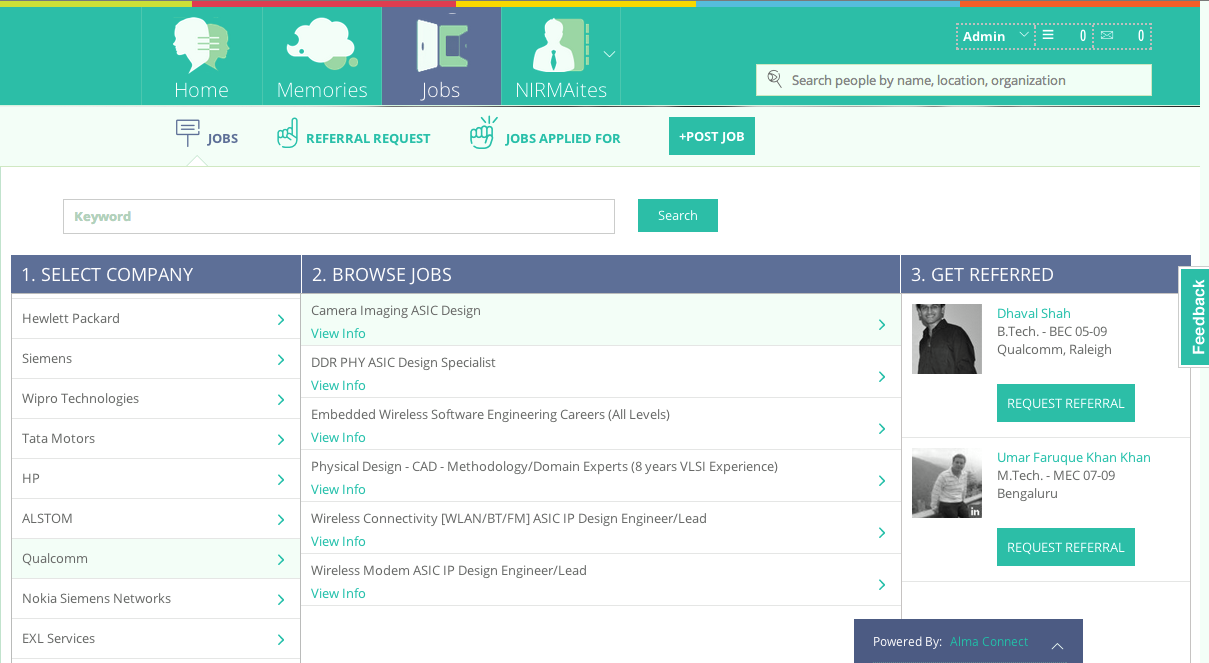Select Hewlett Packard company

point(156,318)
